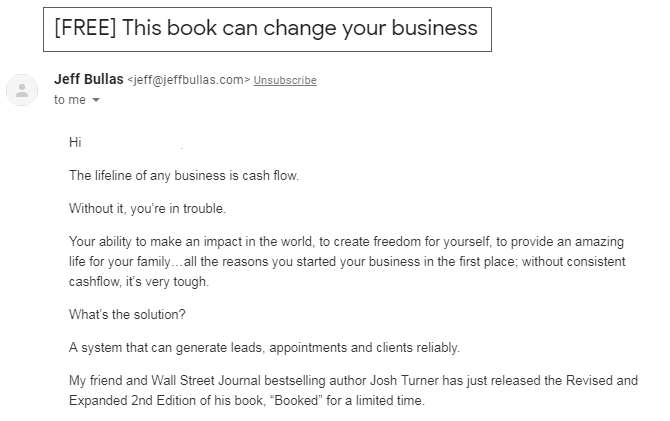Click the sender's profile avatar icon
This screenshot has height=421, width=670.
pyautogui.click(x=22, y=90)
